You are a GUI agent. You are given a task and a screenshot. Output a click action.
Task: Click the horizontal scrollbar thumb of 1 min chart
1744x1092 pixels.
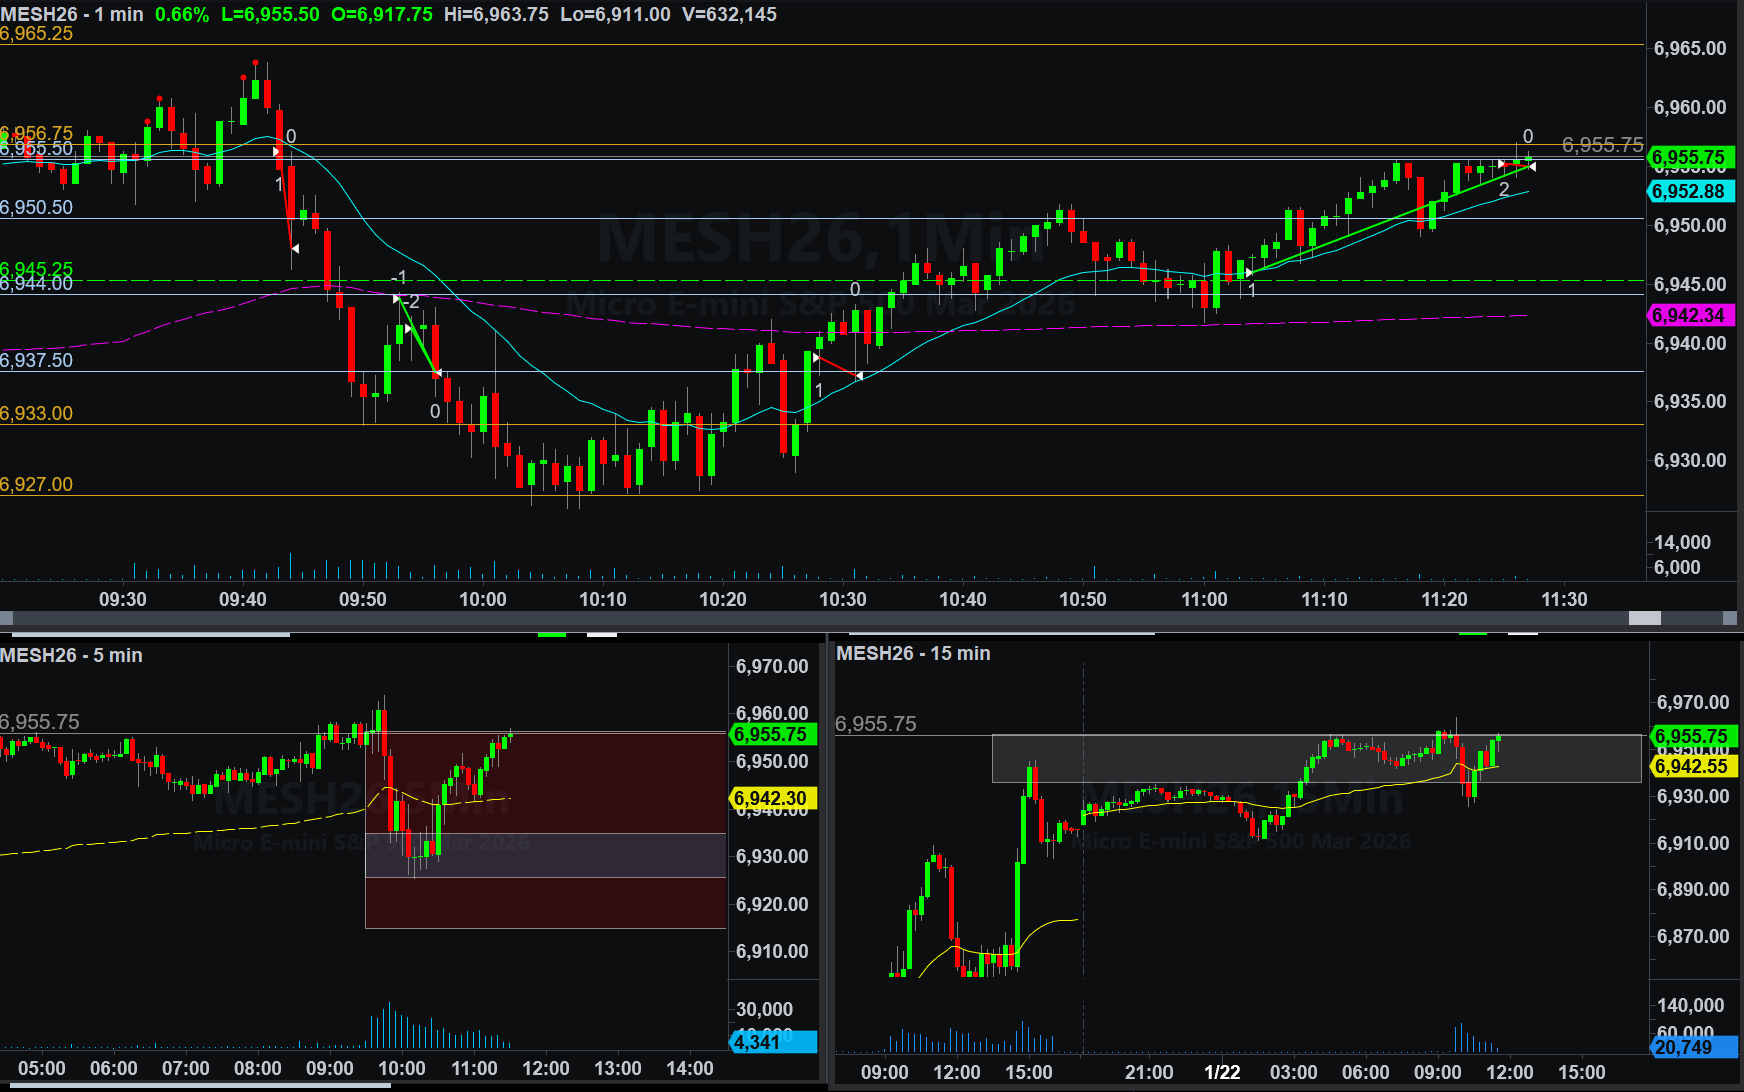[1644, 619]
